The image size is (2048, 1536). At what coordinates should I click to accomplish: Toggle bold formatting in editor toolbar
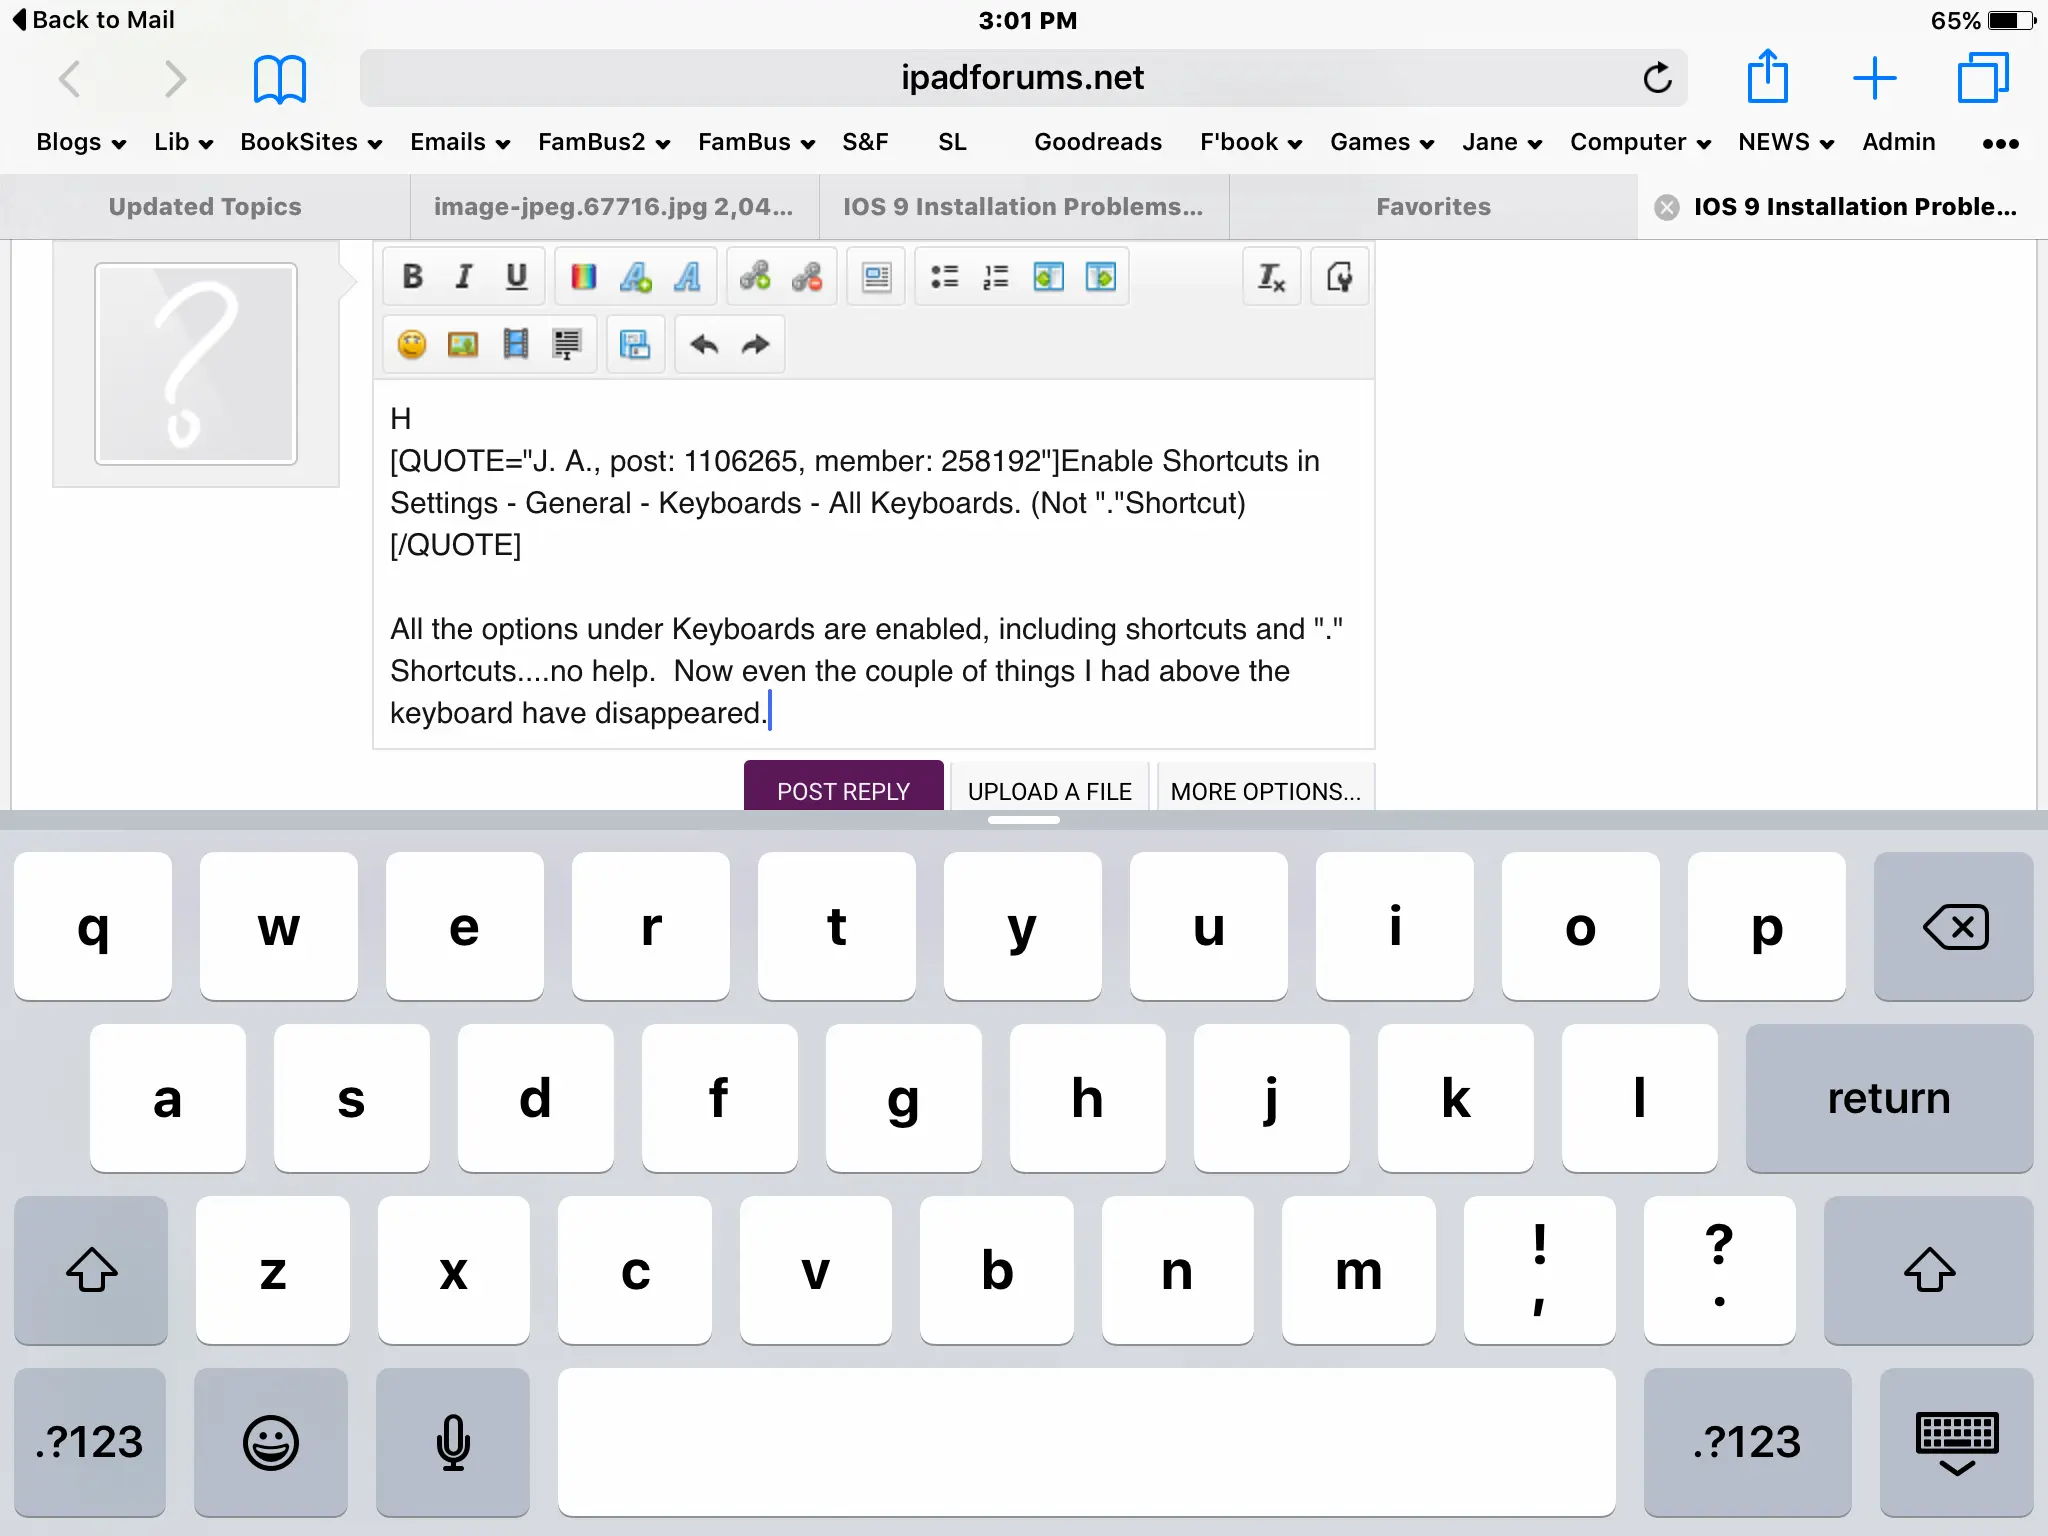click(412, 277)
